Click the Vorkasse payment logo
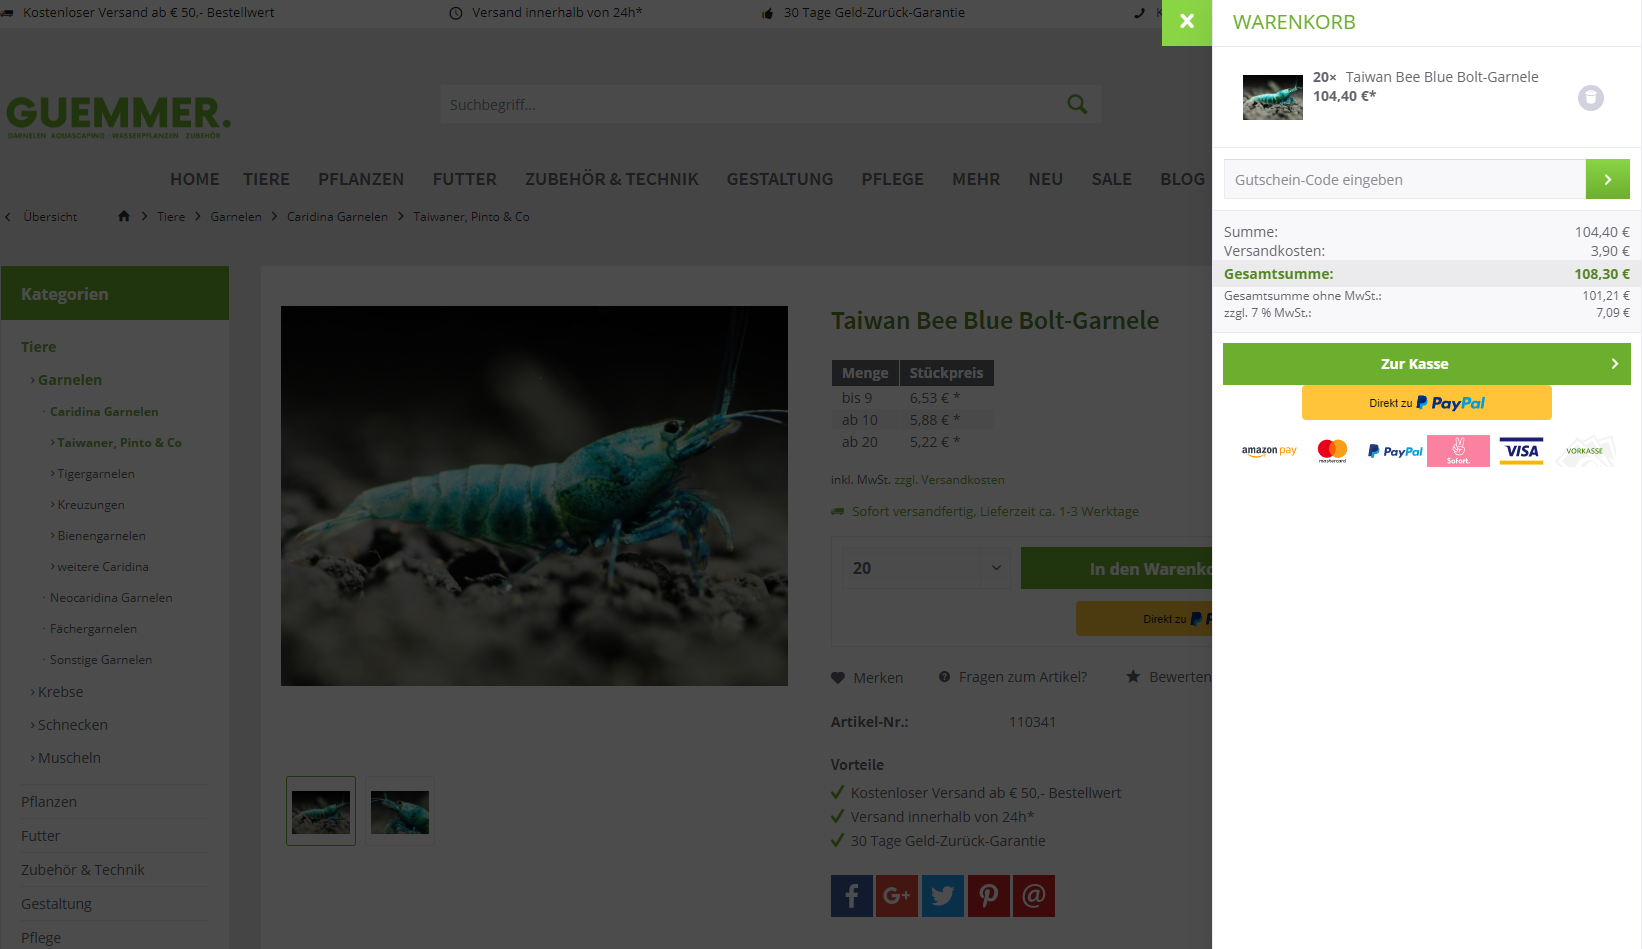This screenshot has height=949, width=1642. [1584, 451]
